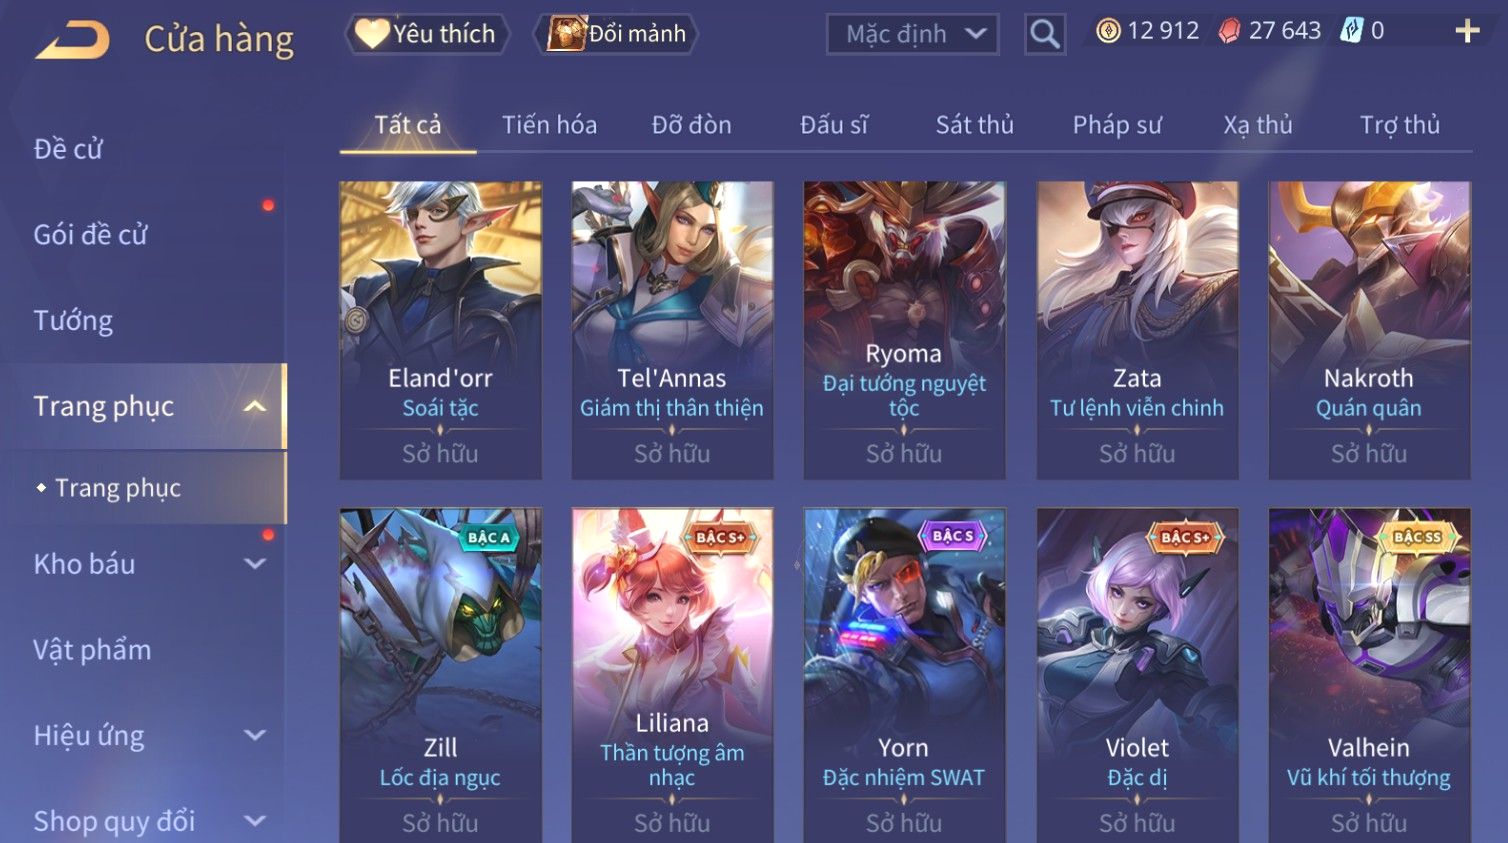Open the search magnifier icon
Image resolution: width=1508 pixels, height=843 pixels.
[x=1045, y=34]
